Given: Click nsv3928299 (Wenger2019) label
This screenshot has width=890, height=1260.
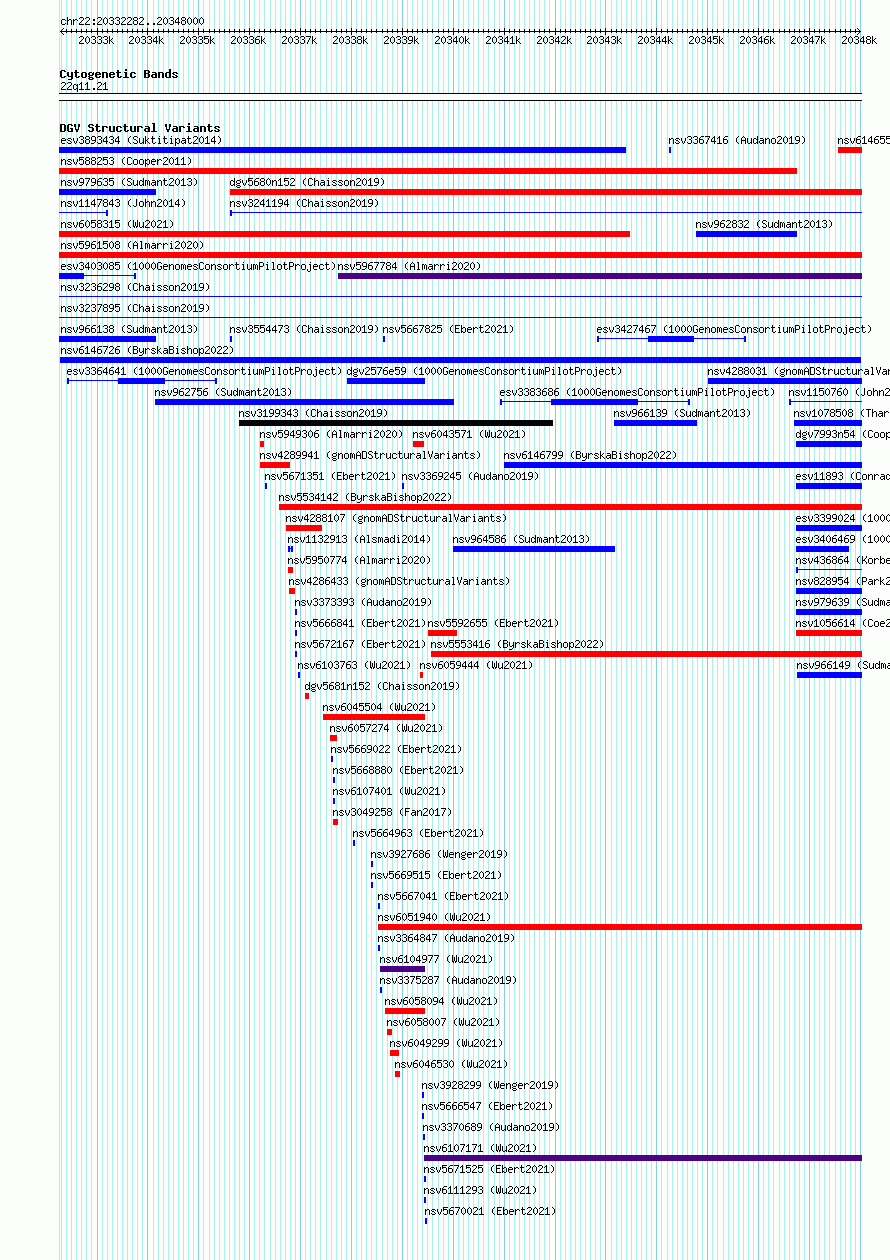Looking at the screenshot, I should tap(490, 1086).
